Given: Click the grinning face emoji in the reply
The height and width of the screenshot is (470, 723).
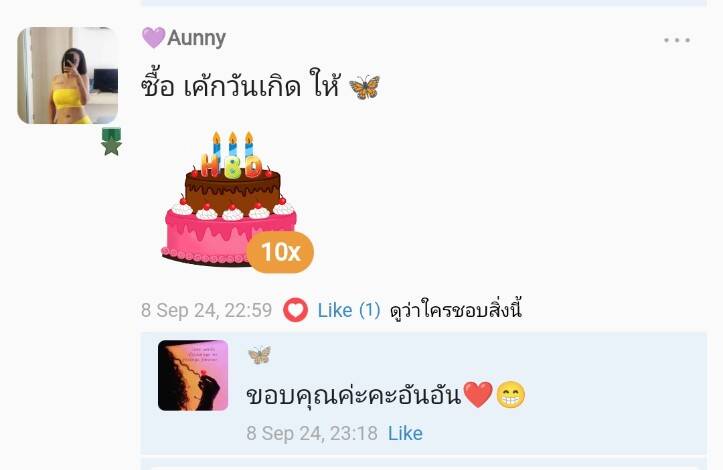Looking at the screenshot, I should (x=510, y=395).
